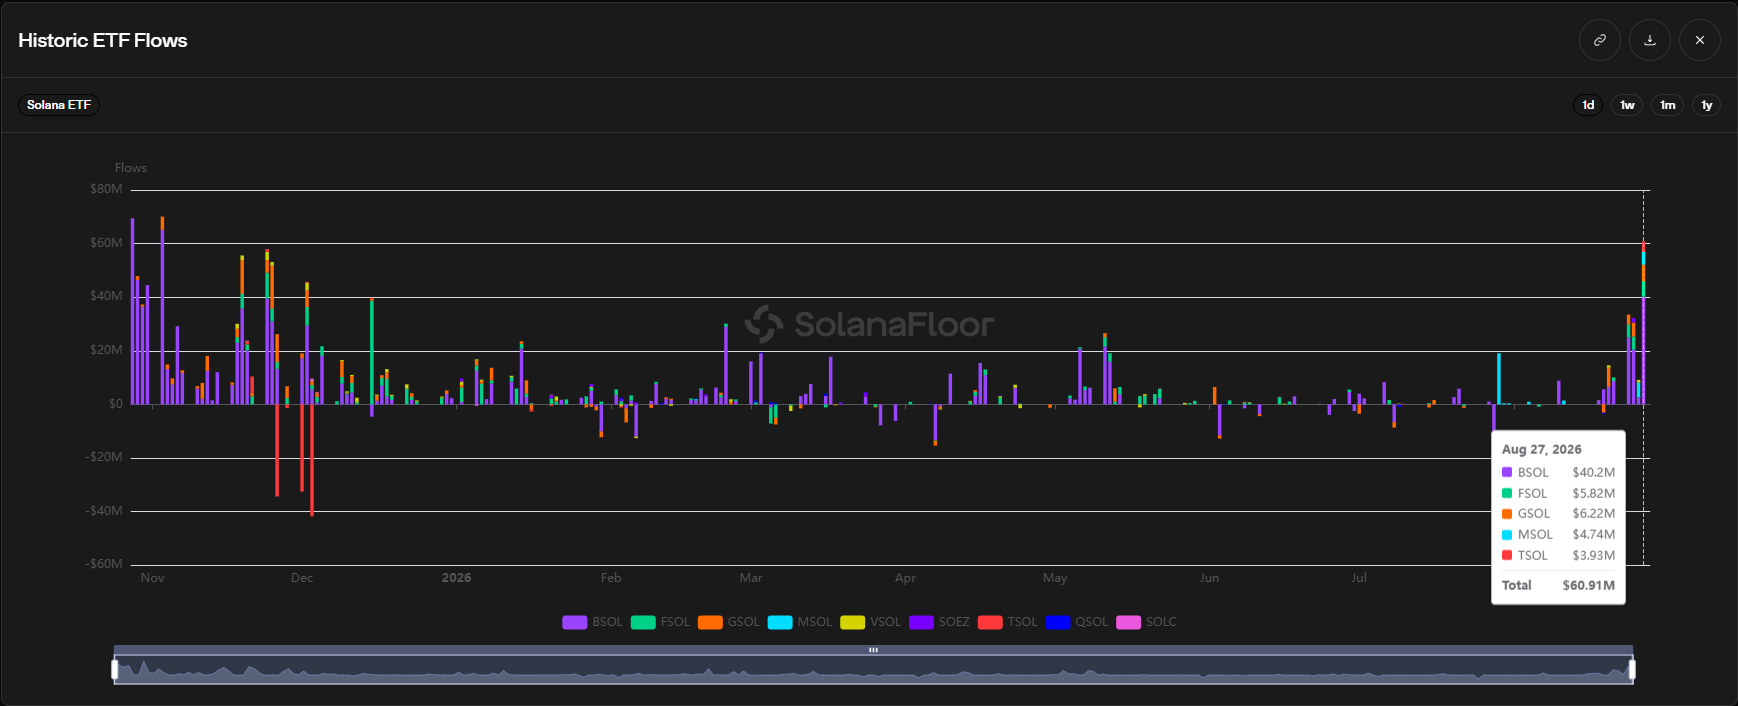
Task: Toggle MSOL series in legend
Action: [x=800, y=622]
